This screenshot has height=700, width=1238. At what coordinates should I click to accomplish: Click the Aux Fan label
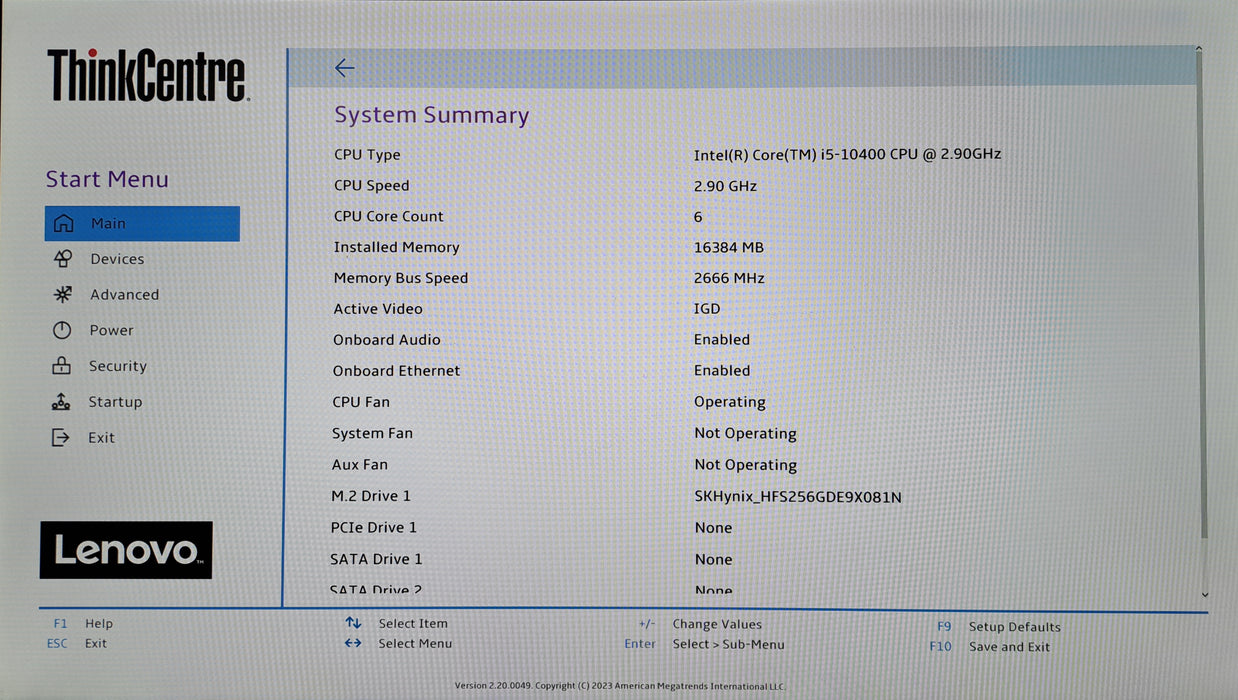(x=360, y=465)
